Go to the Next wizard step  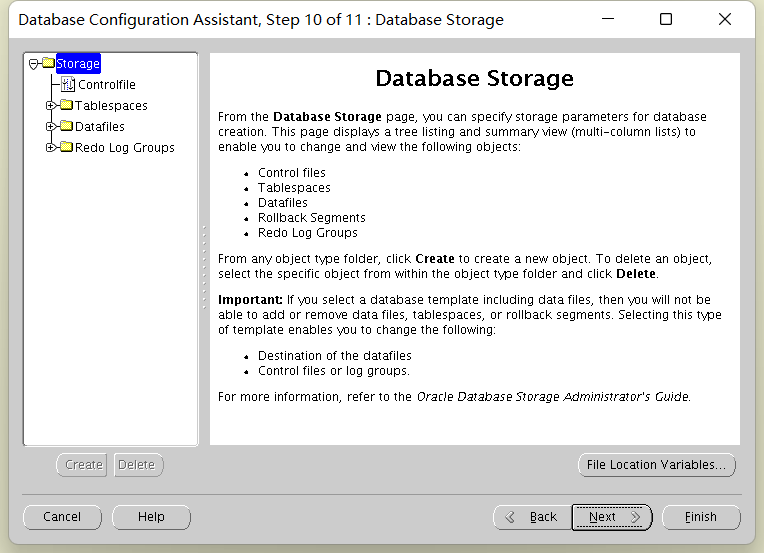coord(612,517)
